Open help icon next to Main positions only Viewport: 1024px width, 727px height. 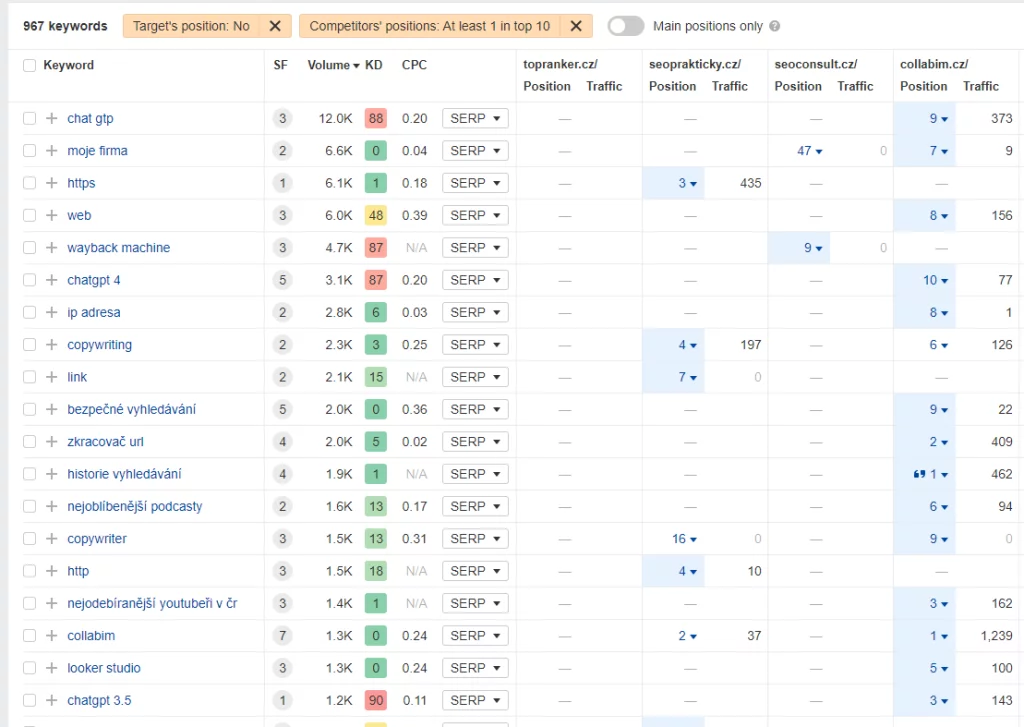click(x=775, y=26)
